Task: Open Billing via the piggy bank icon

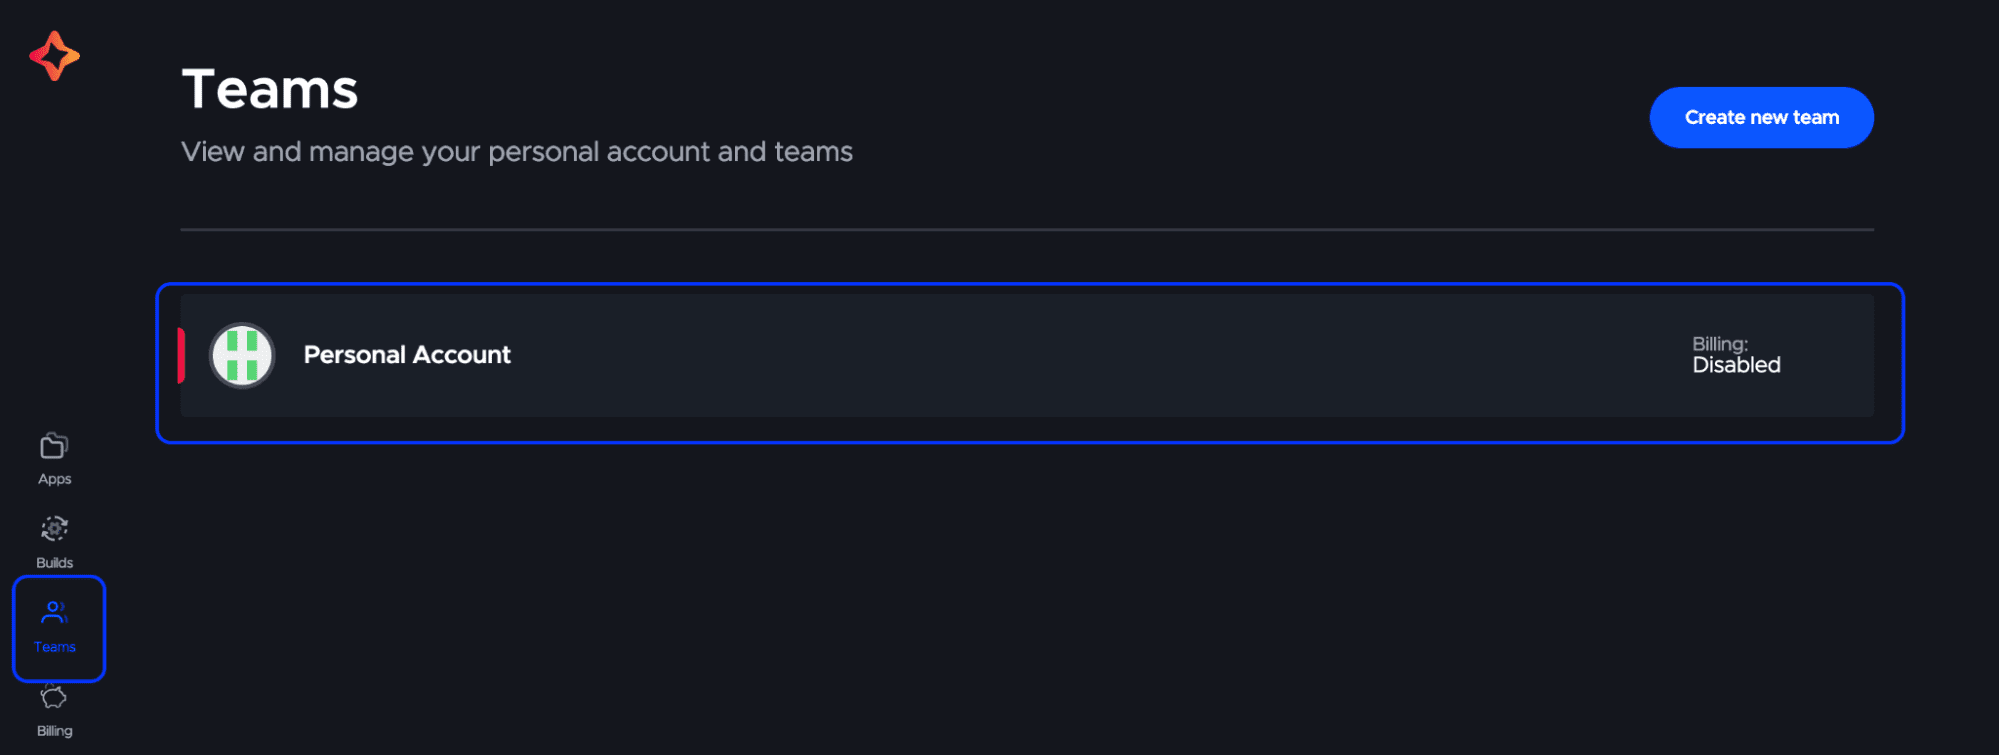Action: pos(54,697)
